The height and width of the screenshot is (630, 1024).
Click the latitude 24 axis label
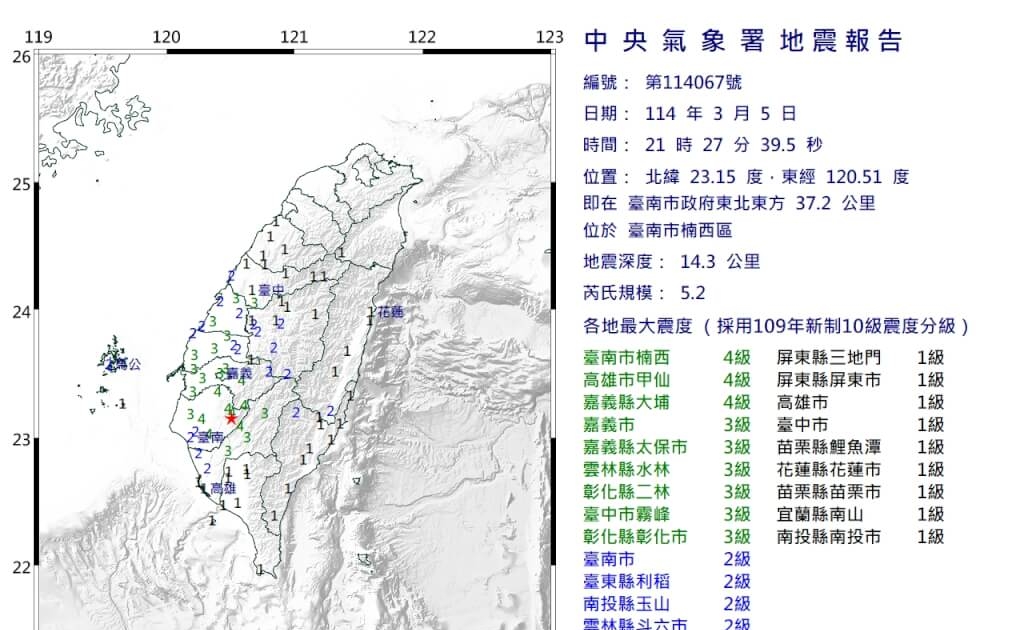coord(22,312)
